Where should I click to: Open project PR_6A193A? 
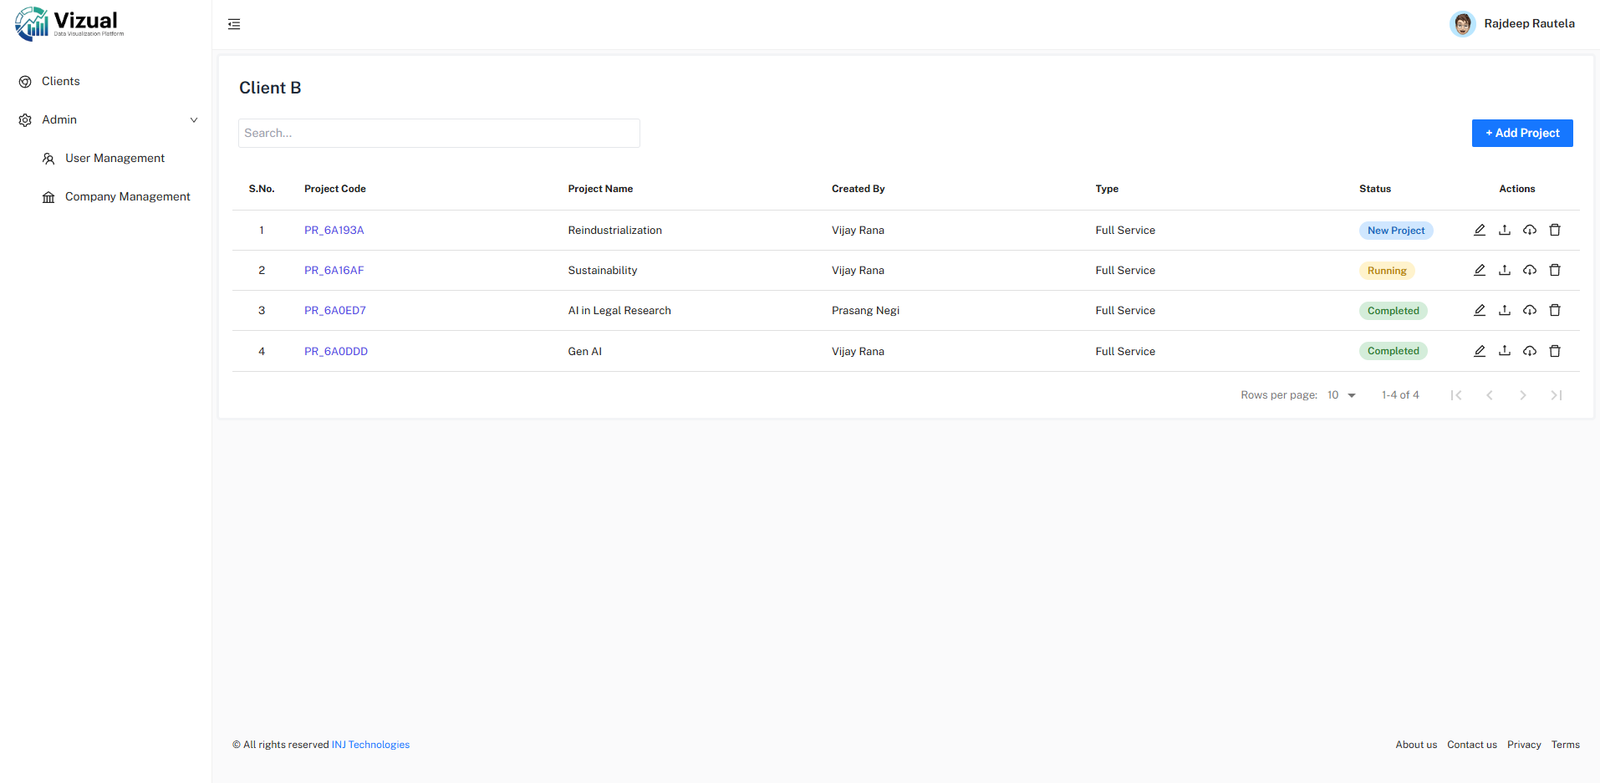pyautogui.click(x=334, y=230)
